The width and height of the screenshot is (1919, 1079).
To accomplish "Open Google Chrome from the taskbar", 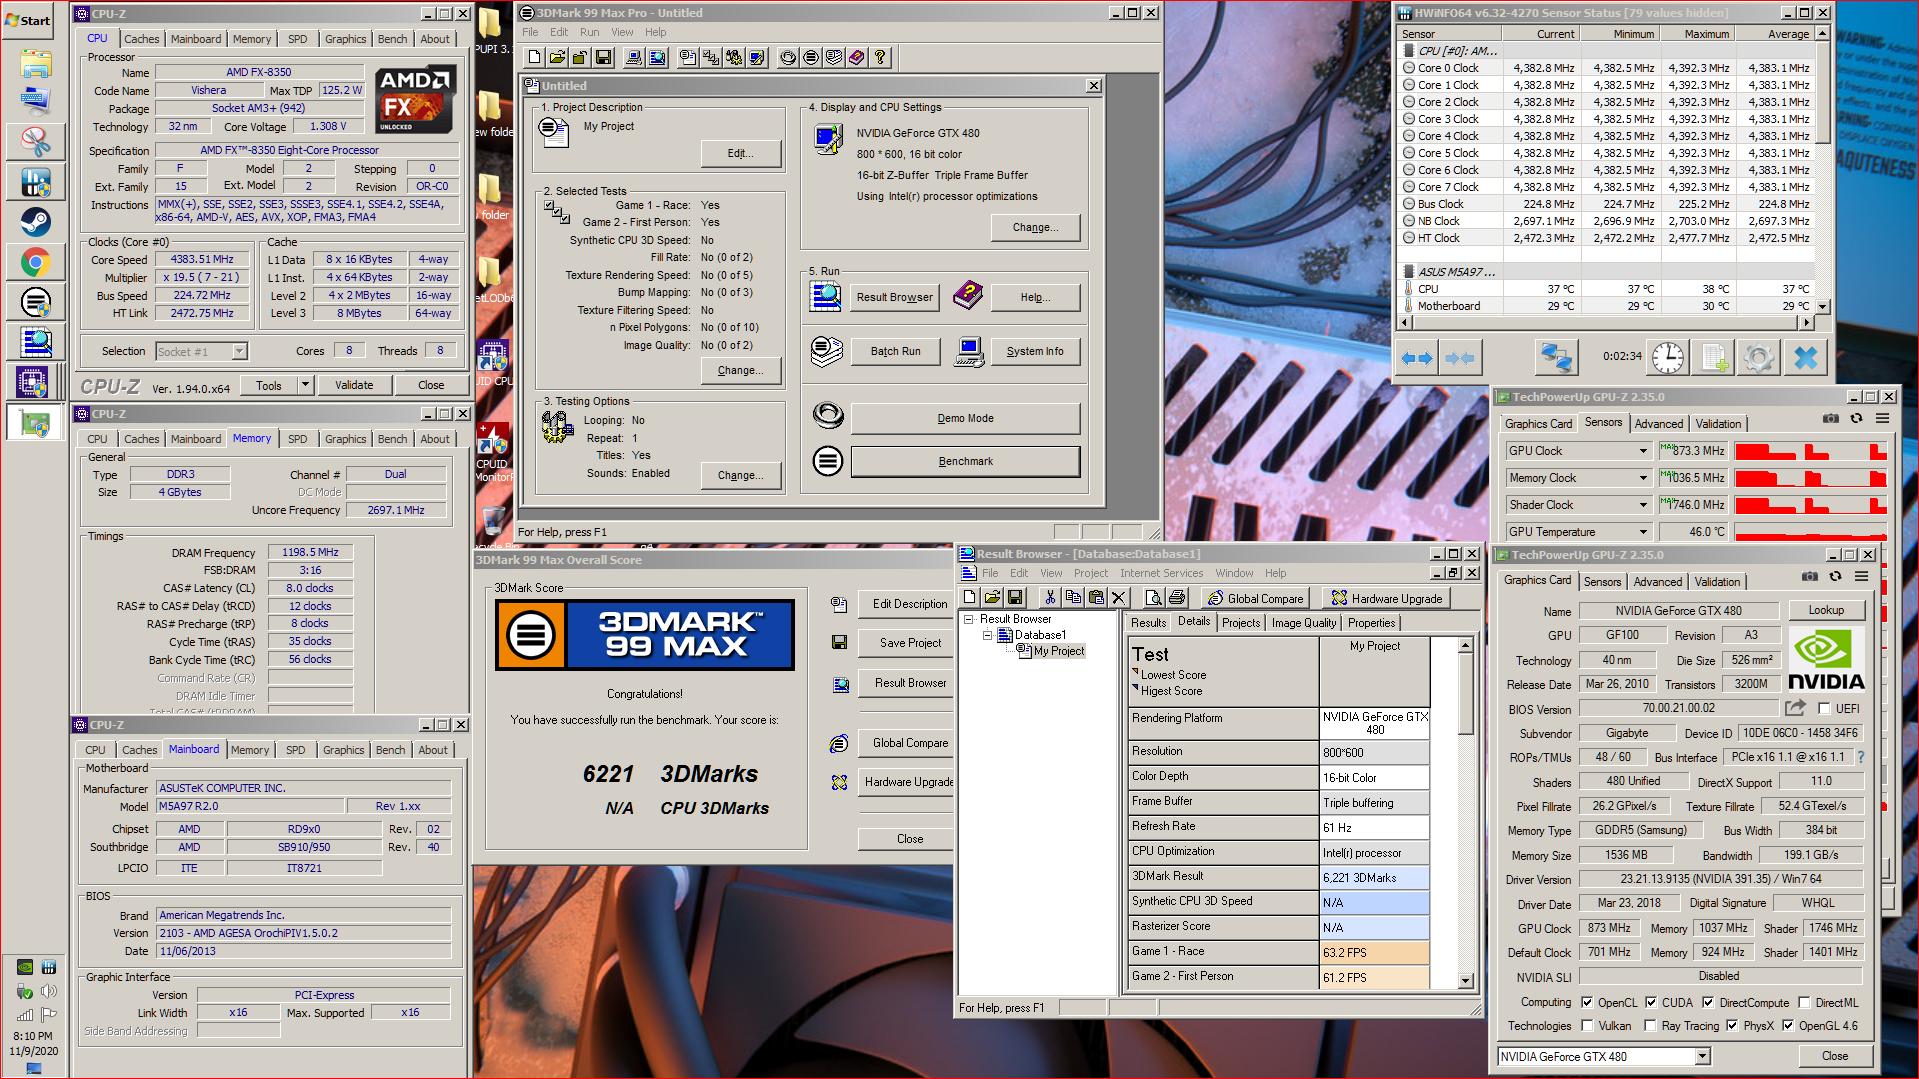I will (x=35, y=262).
